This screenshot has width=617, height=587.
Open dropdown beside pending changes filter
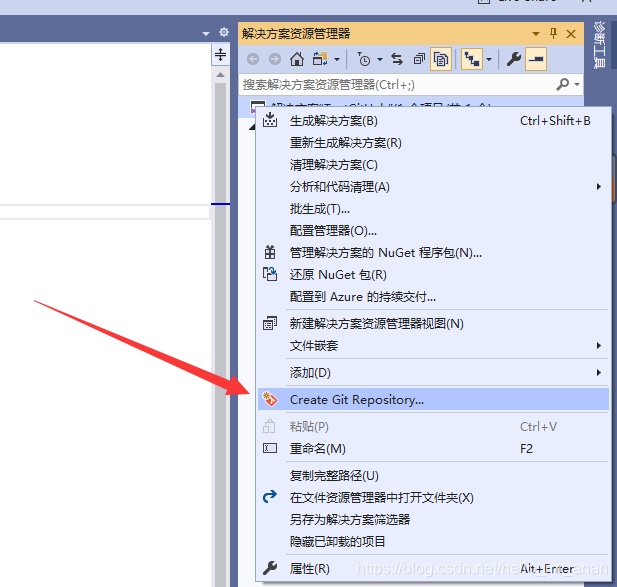(380, 59)
